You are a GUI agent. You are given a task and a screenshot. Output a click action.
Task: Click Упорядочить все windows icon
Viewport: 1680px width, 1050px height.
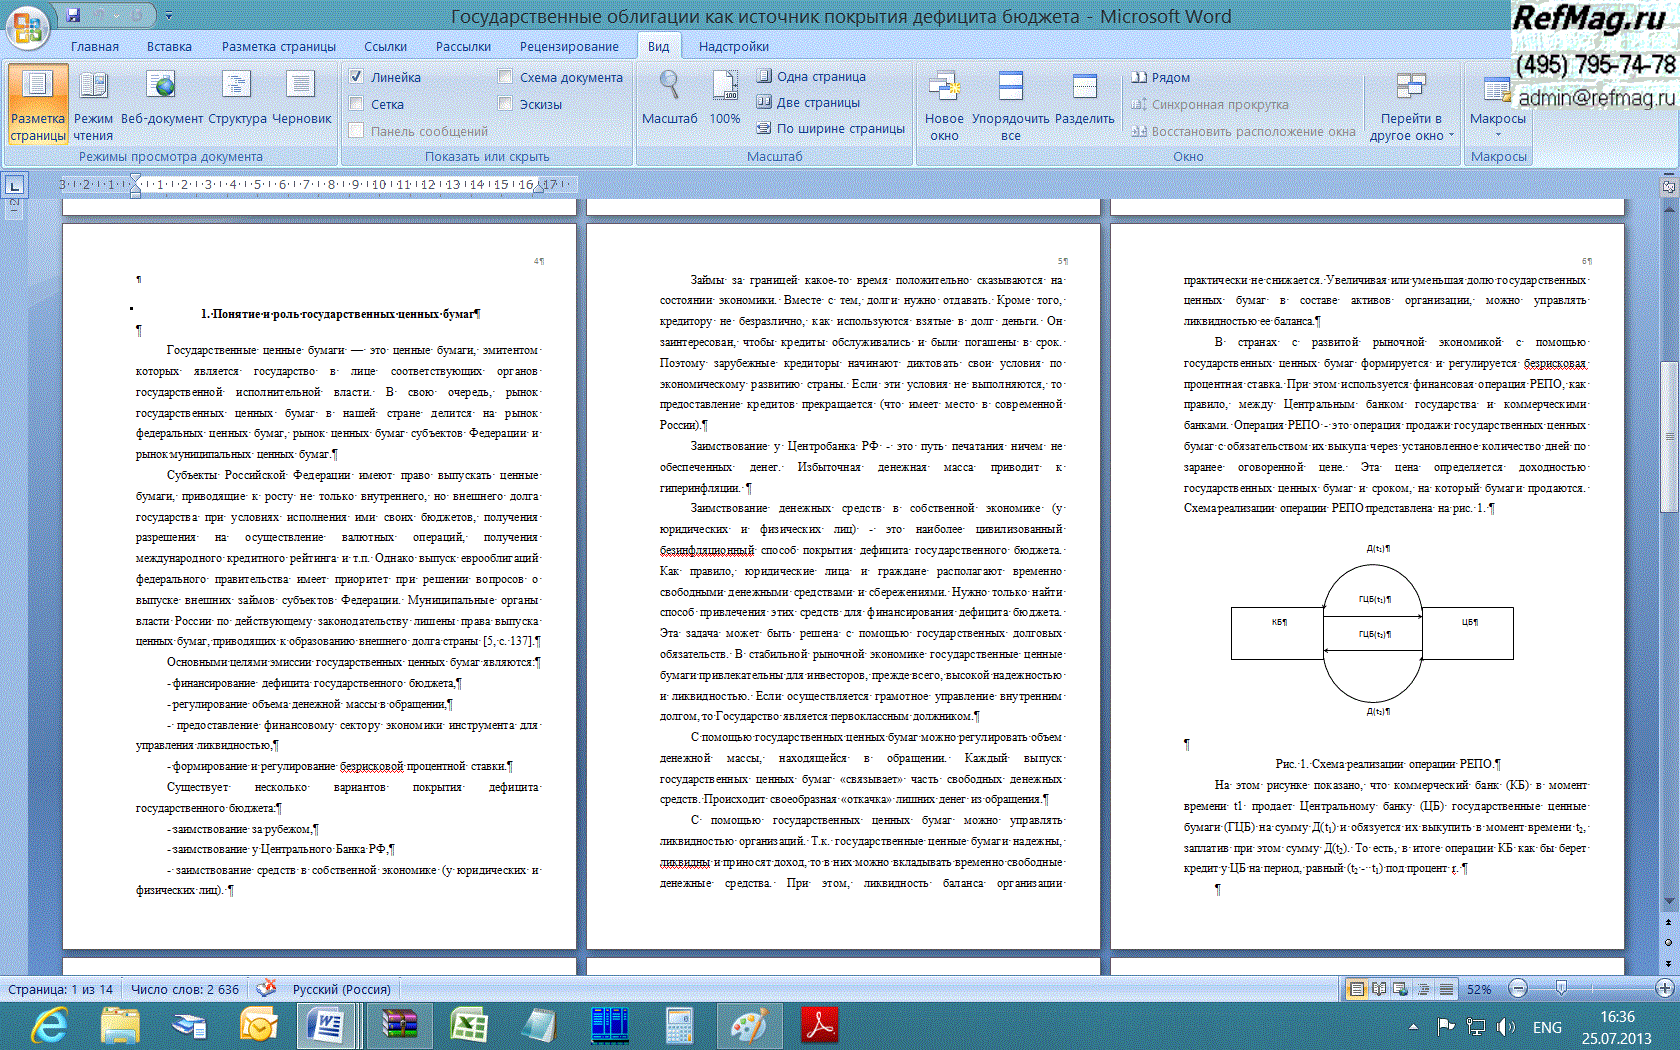[1011, 103]
